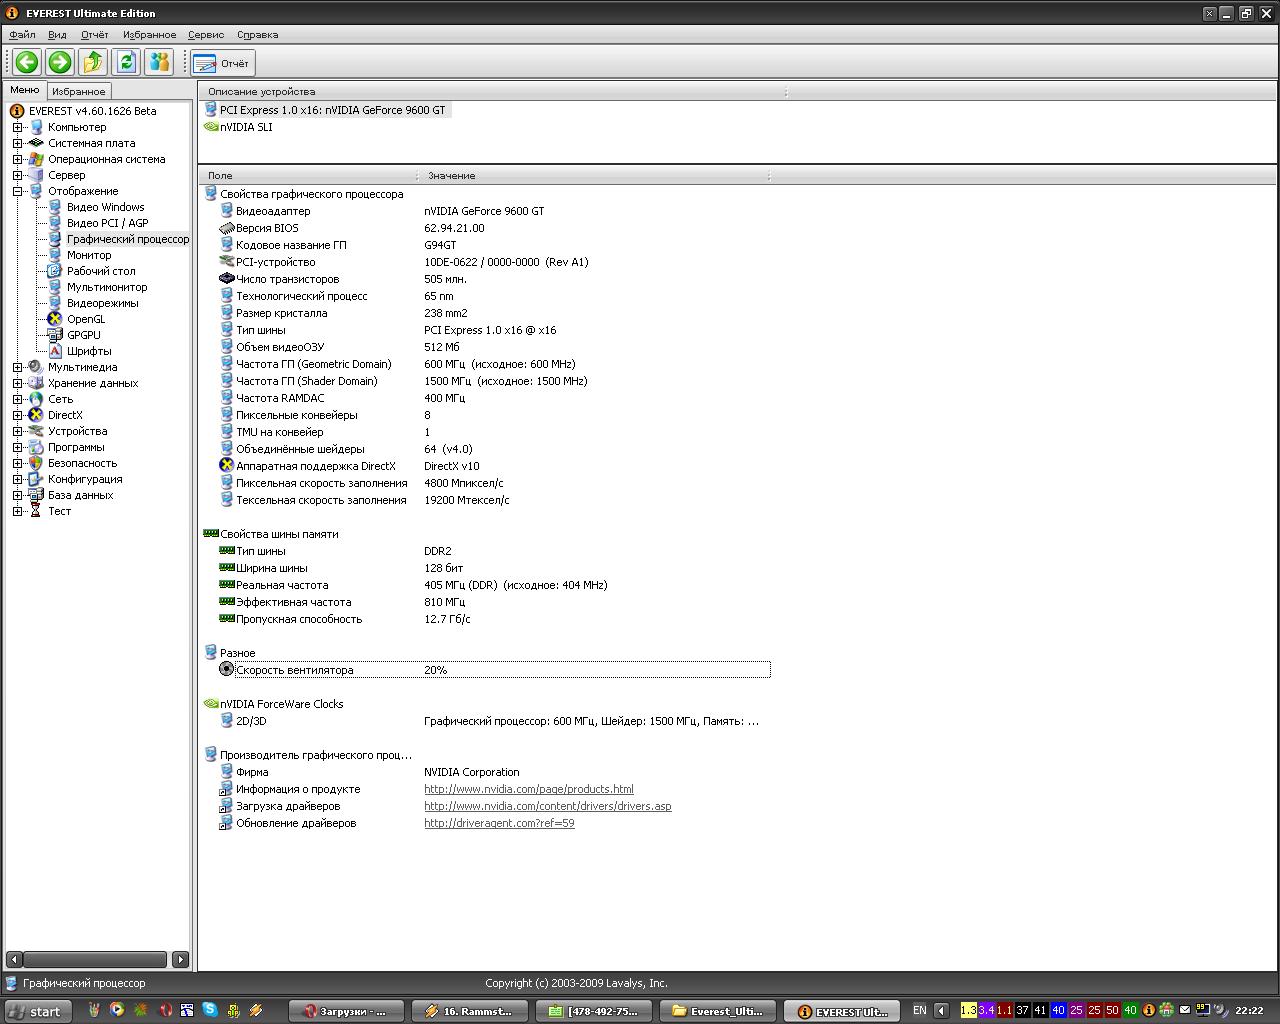Select the PCI Express nVIDIA GeForce 9600 GT device
The width and height of the screenshot is (1280, 1024).
[x=332, y=110]
